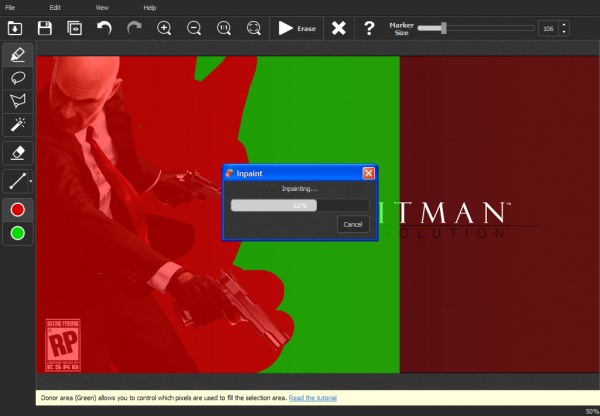Select the Lasso tool
Viewport: 600px width, 416px height.
(x=17, y=78)
